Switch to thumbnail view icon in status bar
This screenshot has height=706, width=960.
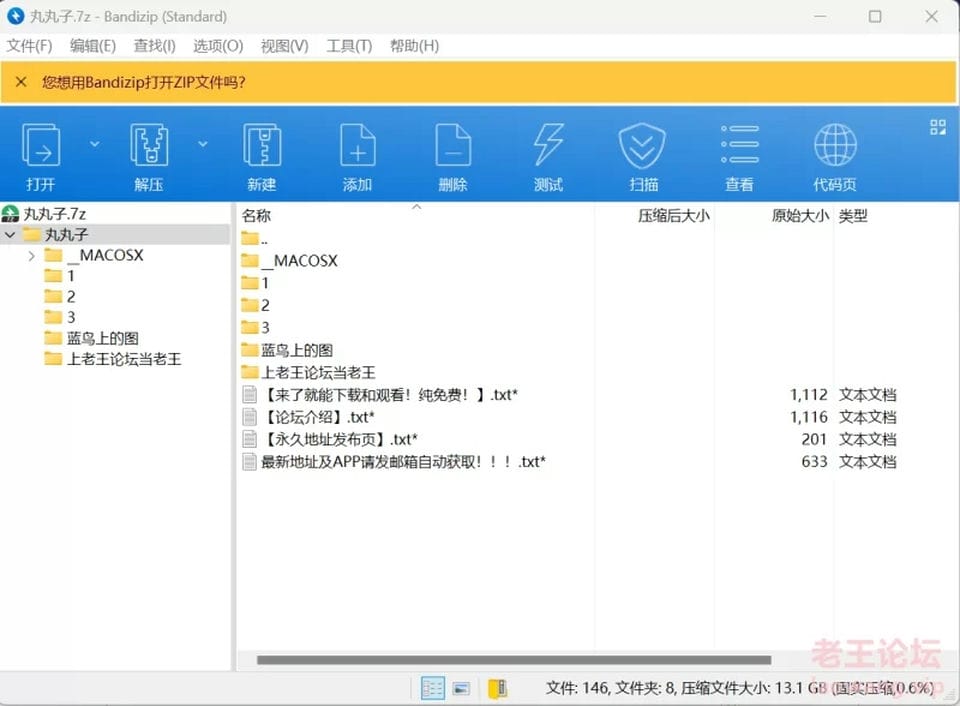click(x=461, y=689)
